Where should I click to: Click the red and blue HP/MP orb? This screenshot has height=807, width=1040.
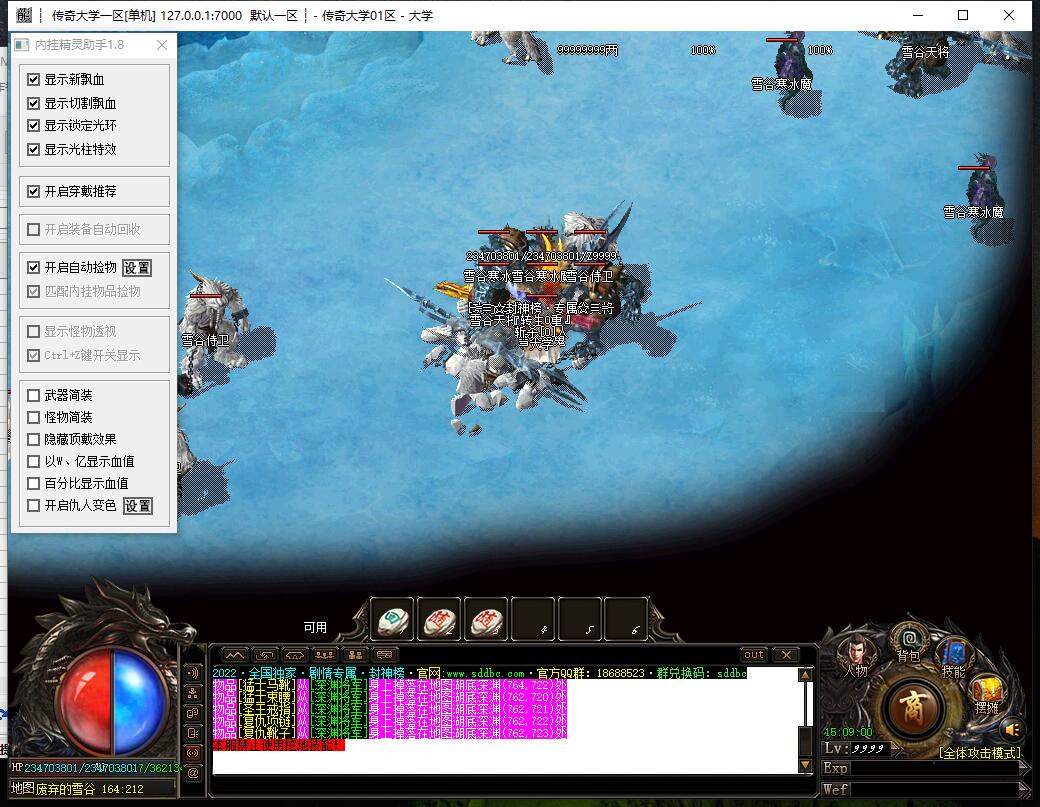(x=111, y=702)
